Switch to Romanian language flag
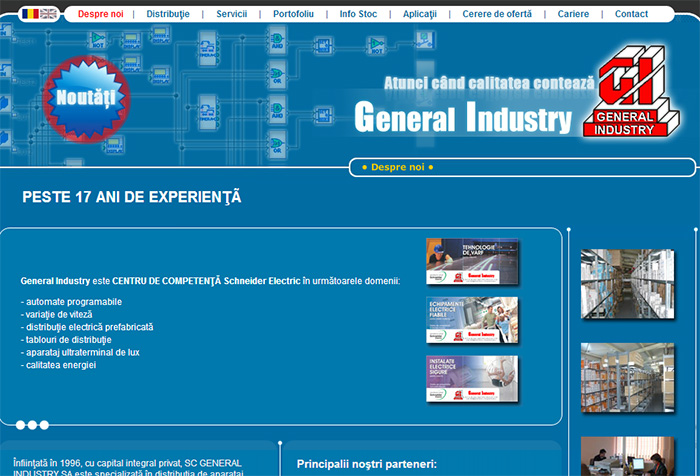Viewport: 700px width, 476px height. point(30,14)
